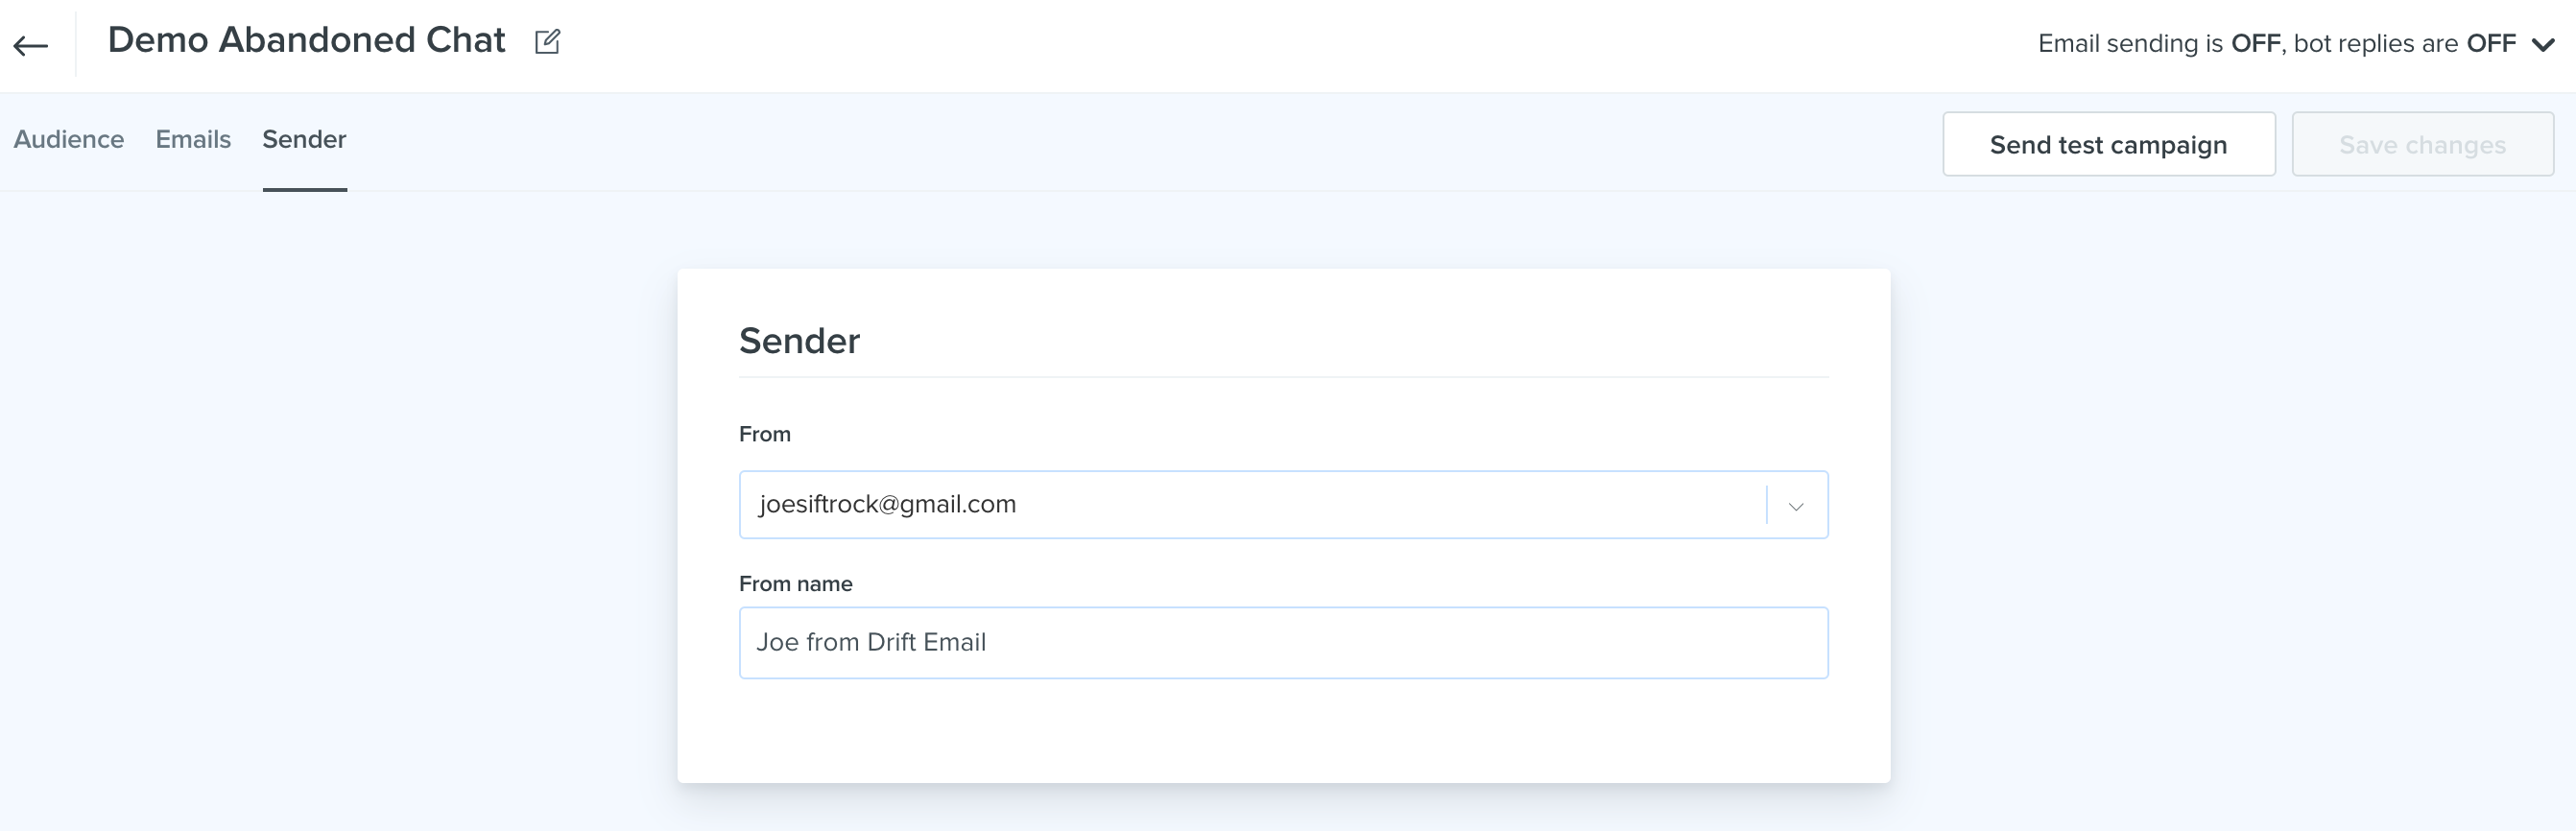This screenshot has width=2576, height=831.
Task: Click the From name field label
Action: pos(795,584)
